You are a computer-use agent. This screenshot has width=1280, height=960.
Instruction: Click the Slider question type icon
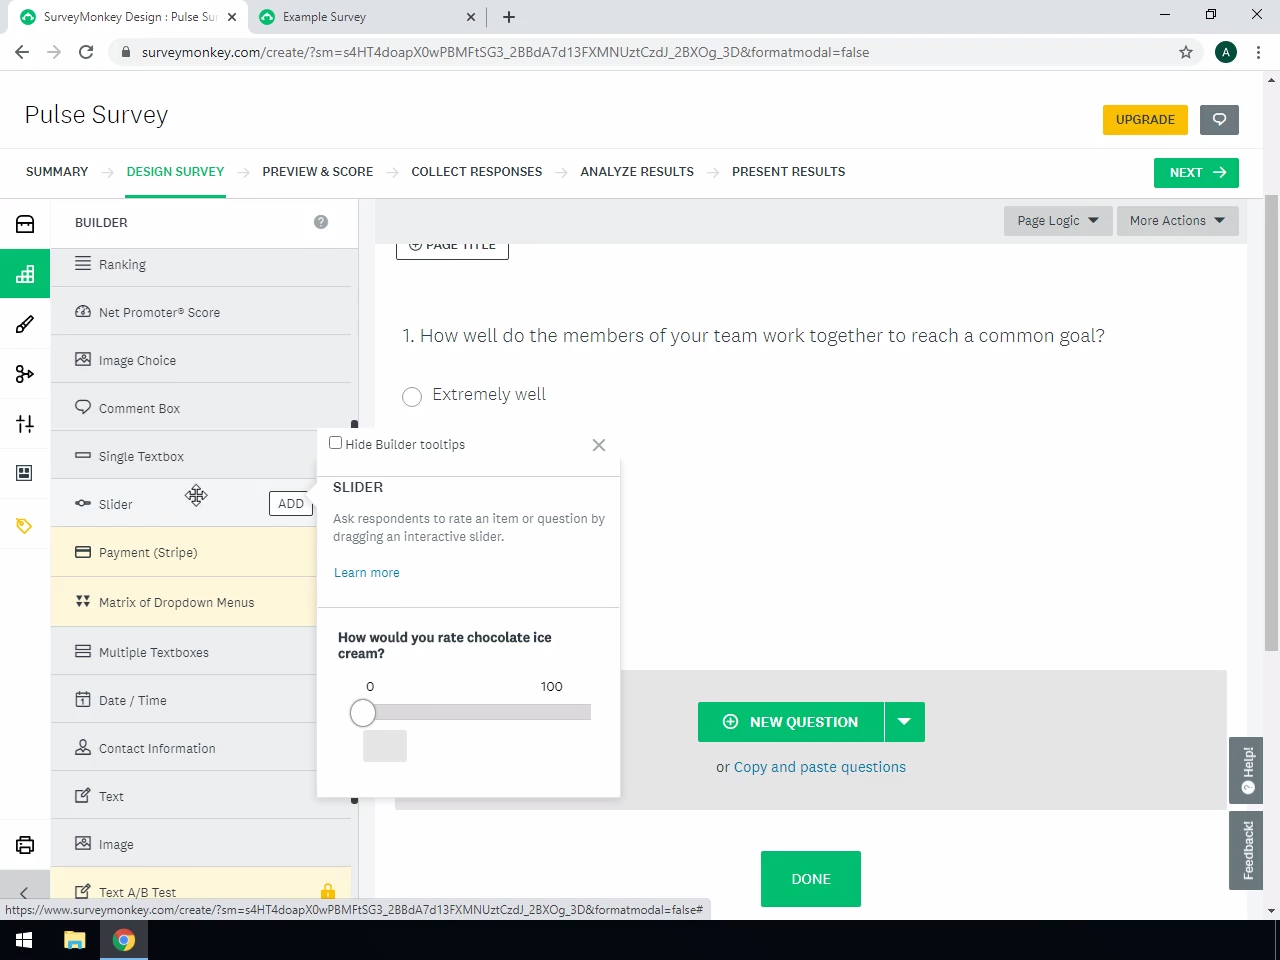(83, 503)
